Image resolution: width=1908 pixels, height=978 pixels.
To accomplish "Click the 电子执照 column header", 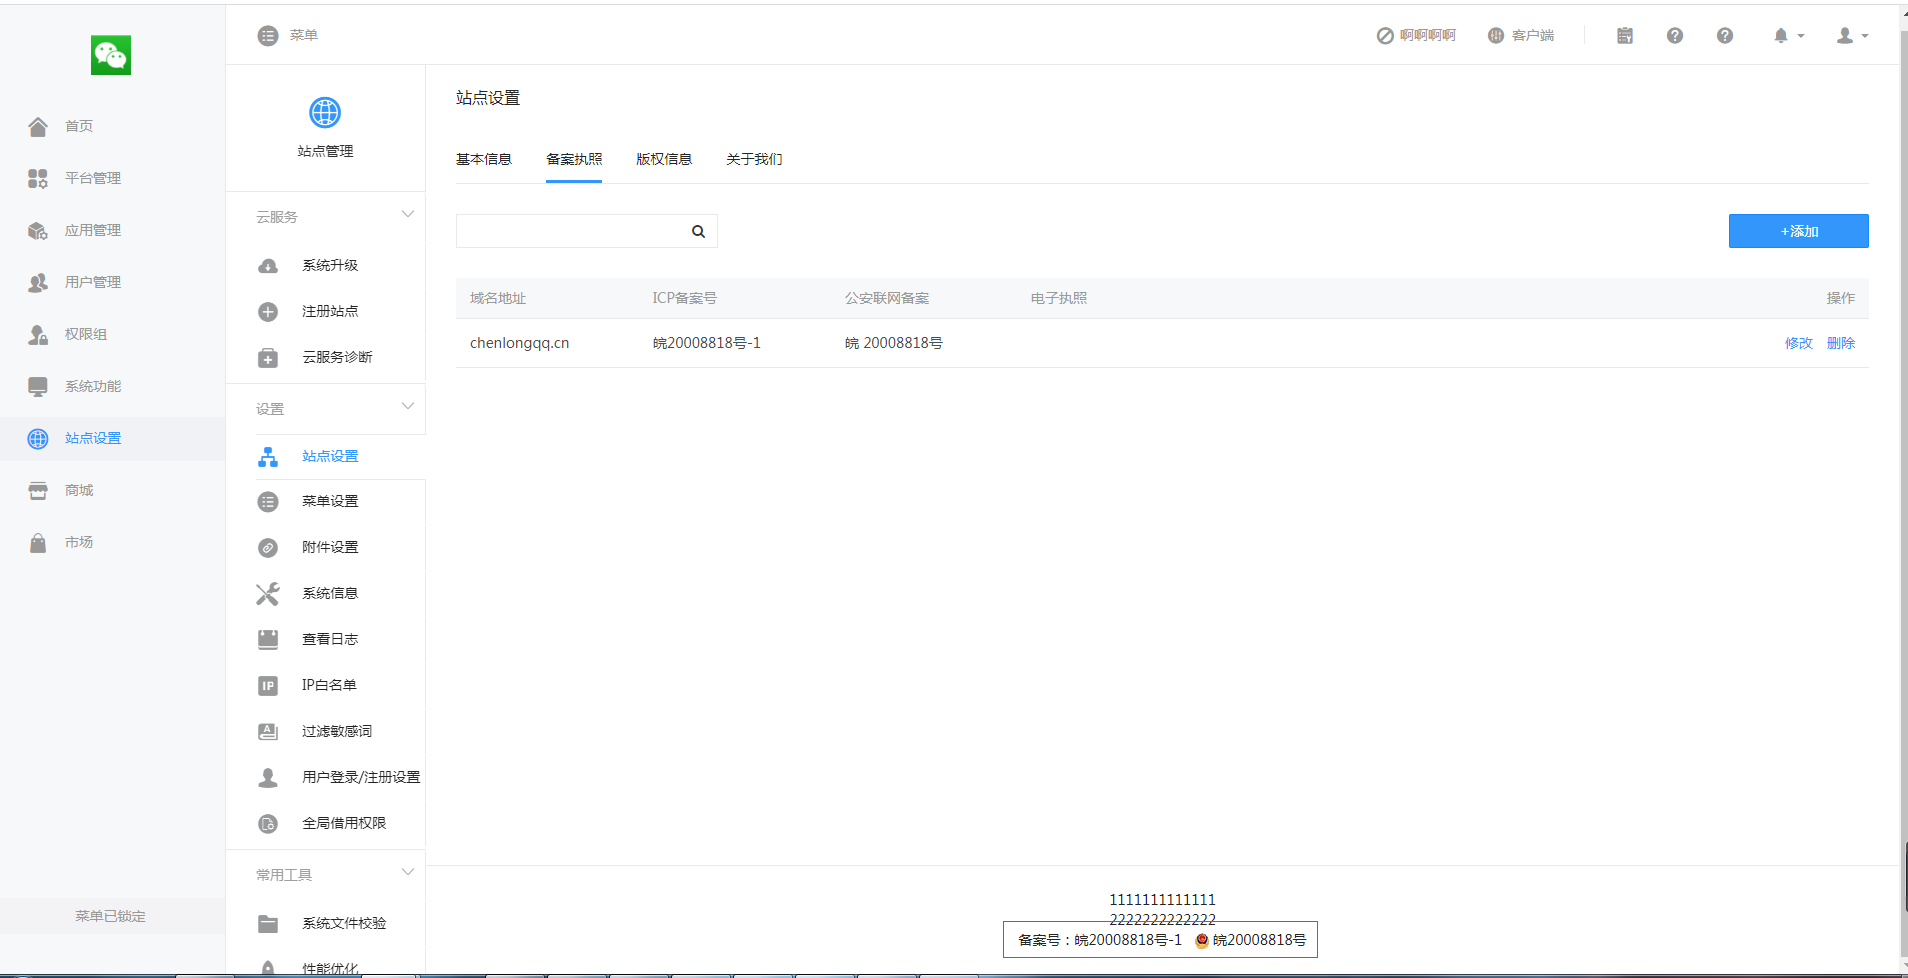I will coord(1059,298).
